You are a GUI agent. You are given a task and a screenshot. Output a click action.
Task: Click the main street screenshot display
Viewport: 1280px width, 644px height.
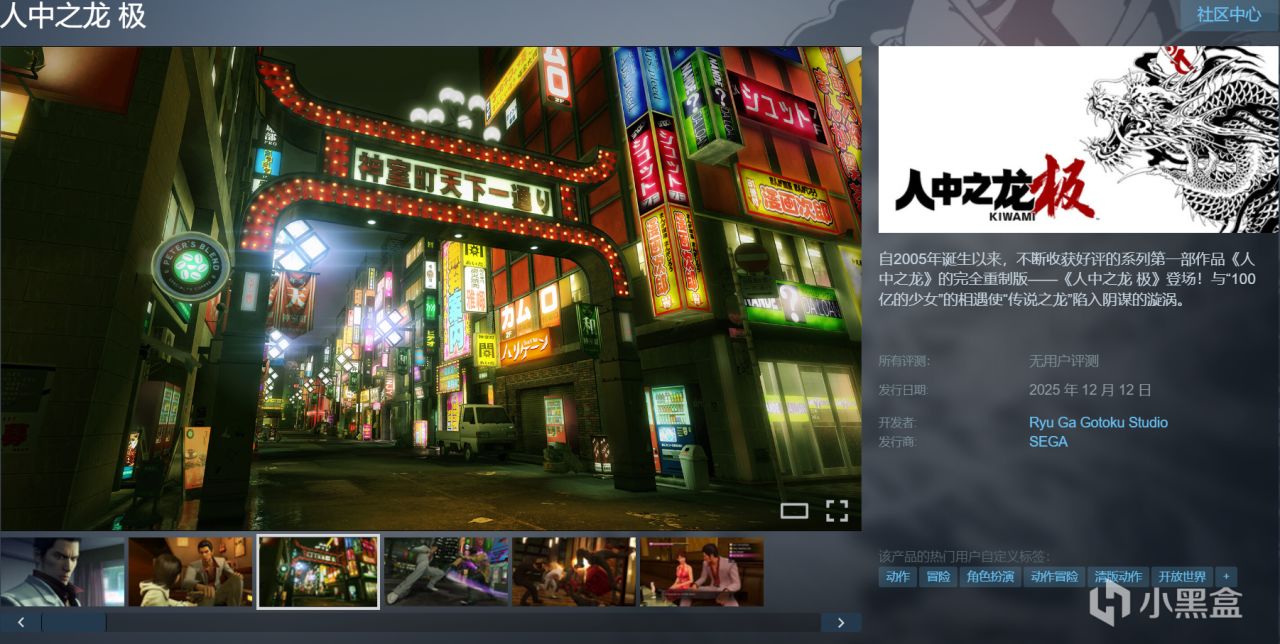pyautogui.click(x=431, y=288)
